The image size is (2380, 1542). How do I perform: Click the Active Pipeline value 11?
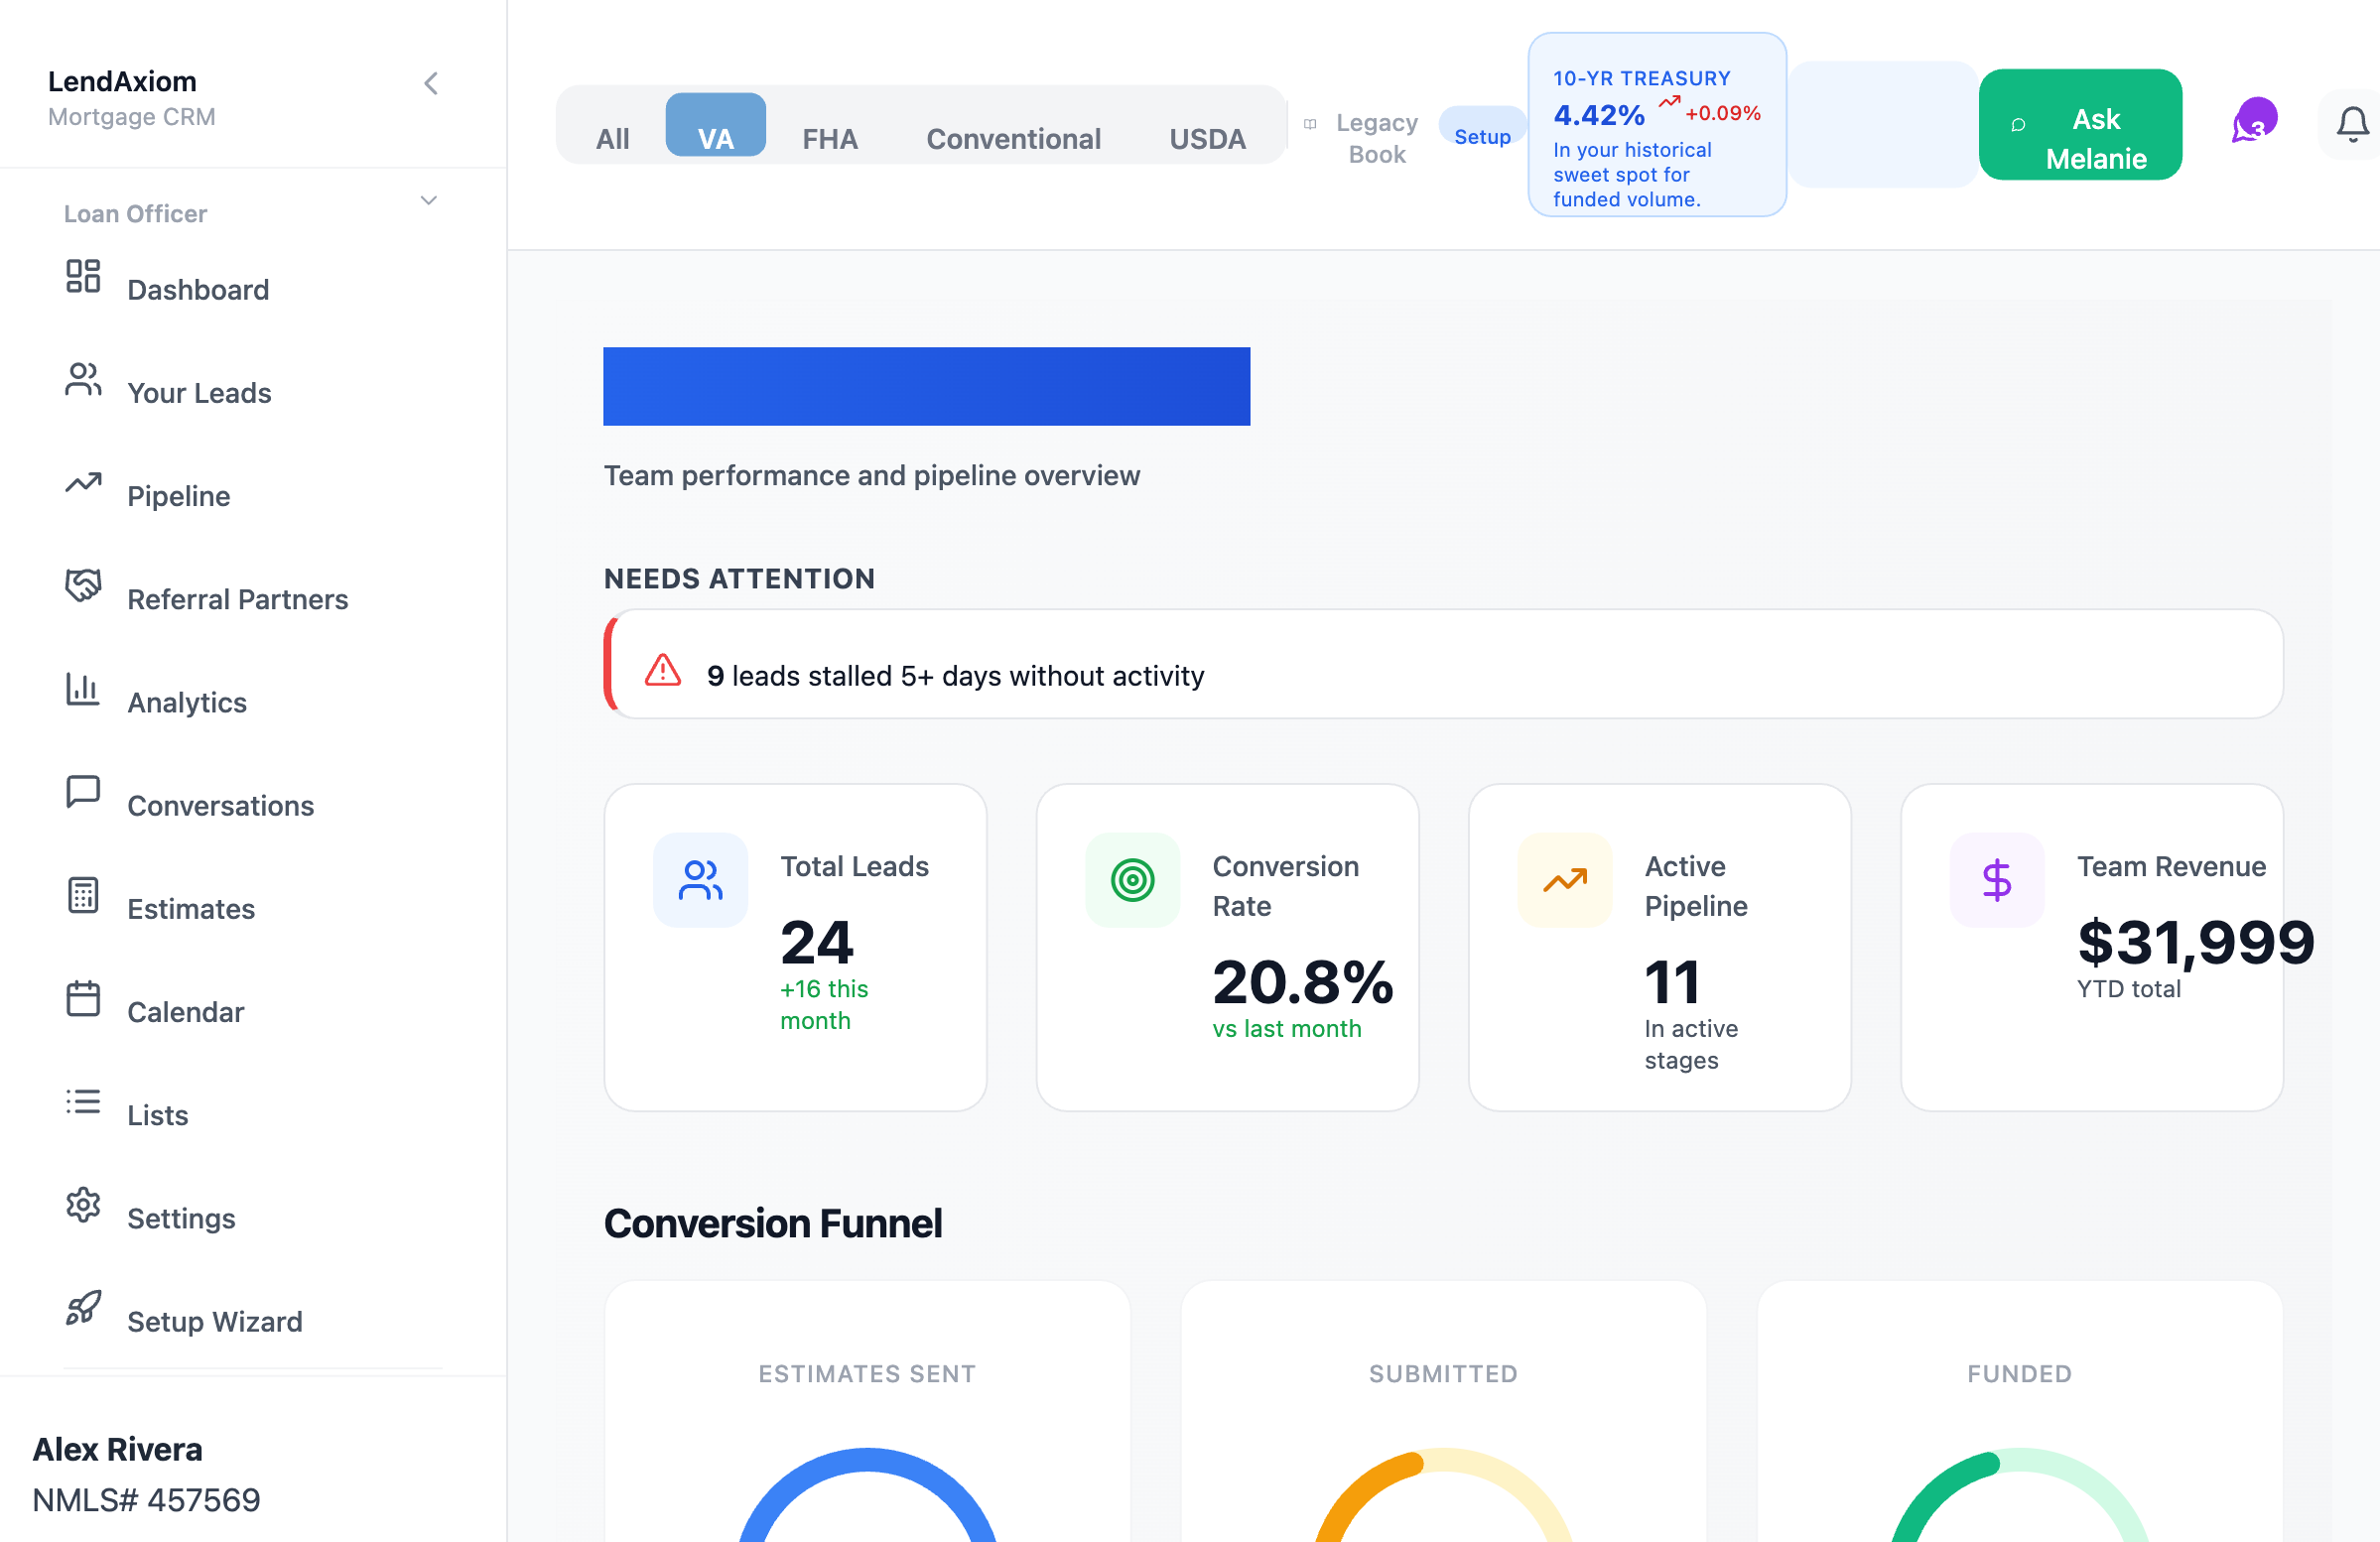click(1672, 982)
